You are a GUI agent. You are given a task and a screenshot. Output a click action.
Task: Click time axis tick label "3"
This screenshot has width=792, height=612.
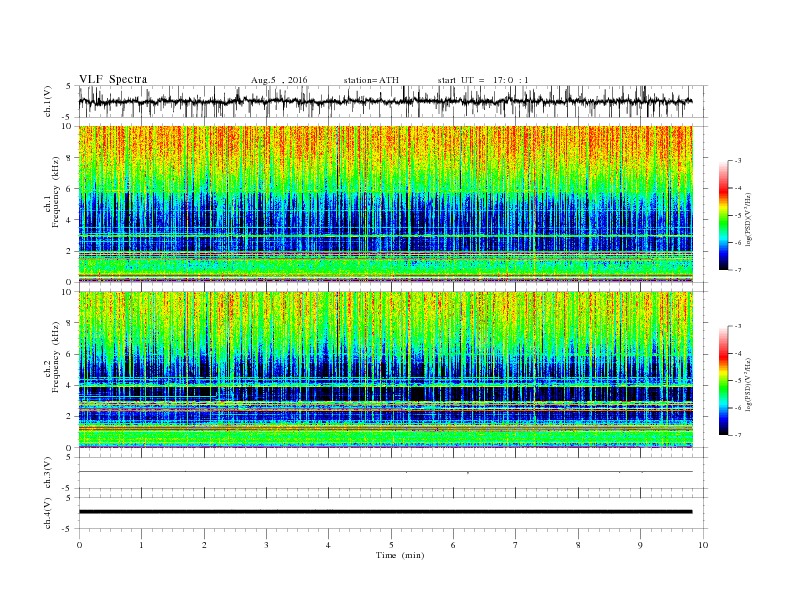[266, 545]
